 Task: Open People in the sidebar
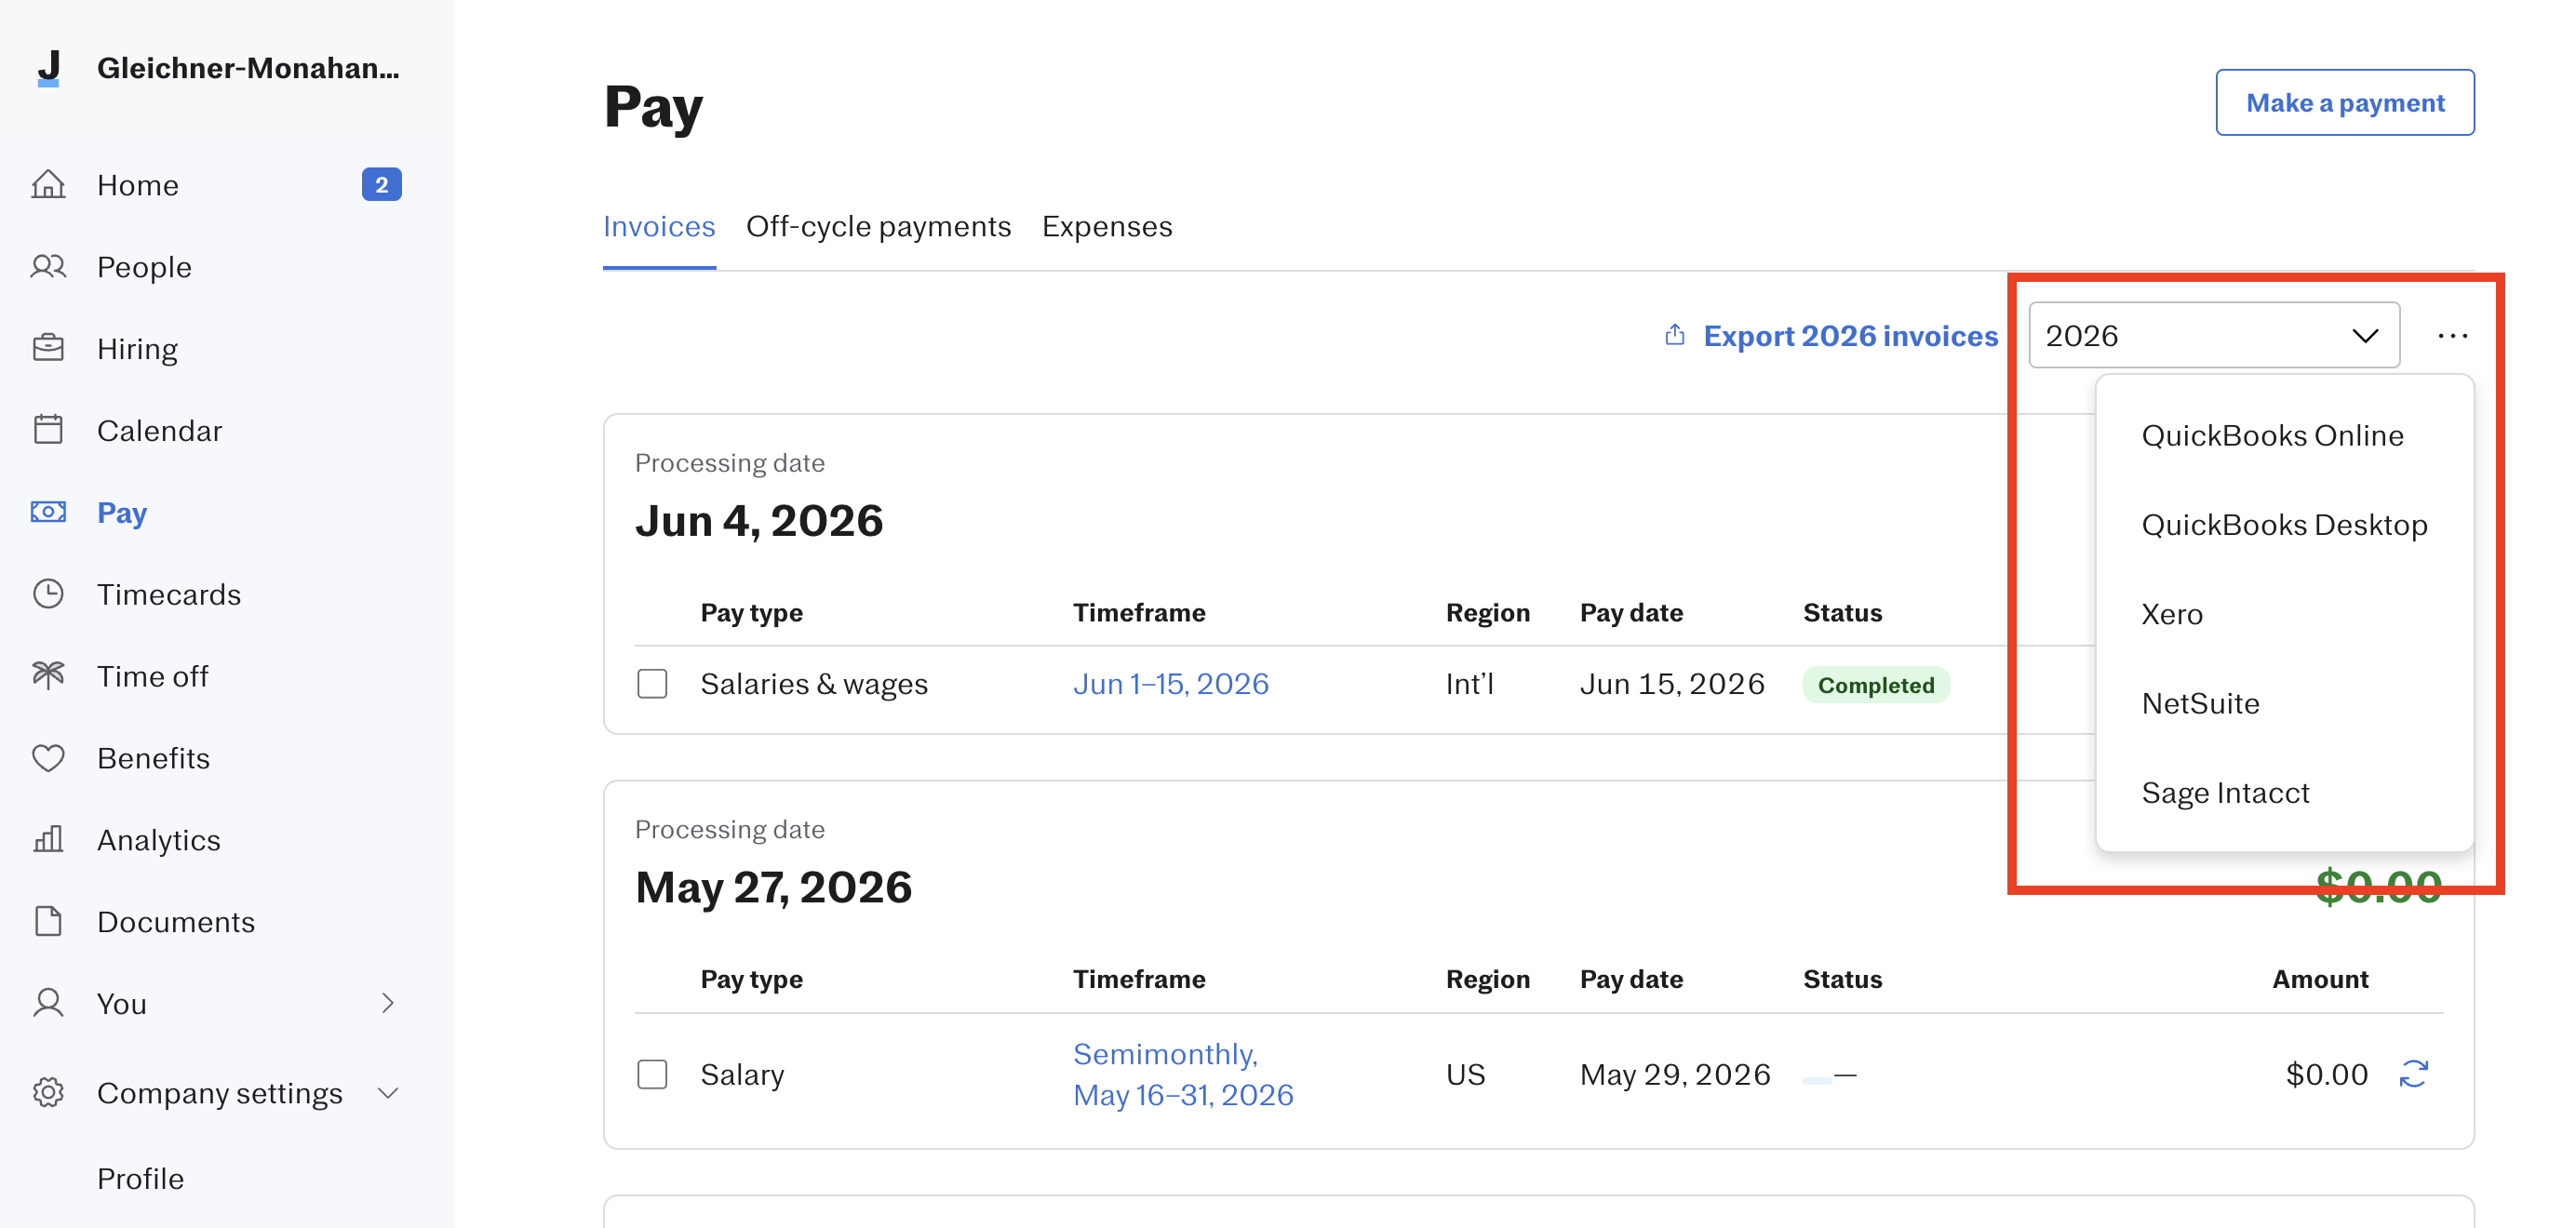144,267
